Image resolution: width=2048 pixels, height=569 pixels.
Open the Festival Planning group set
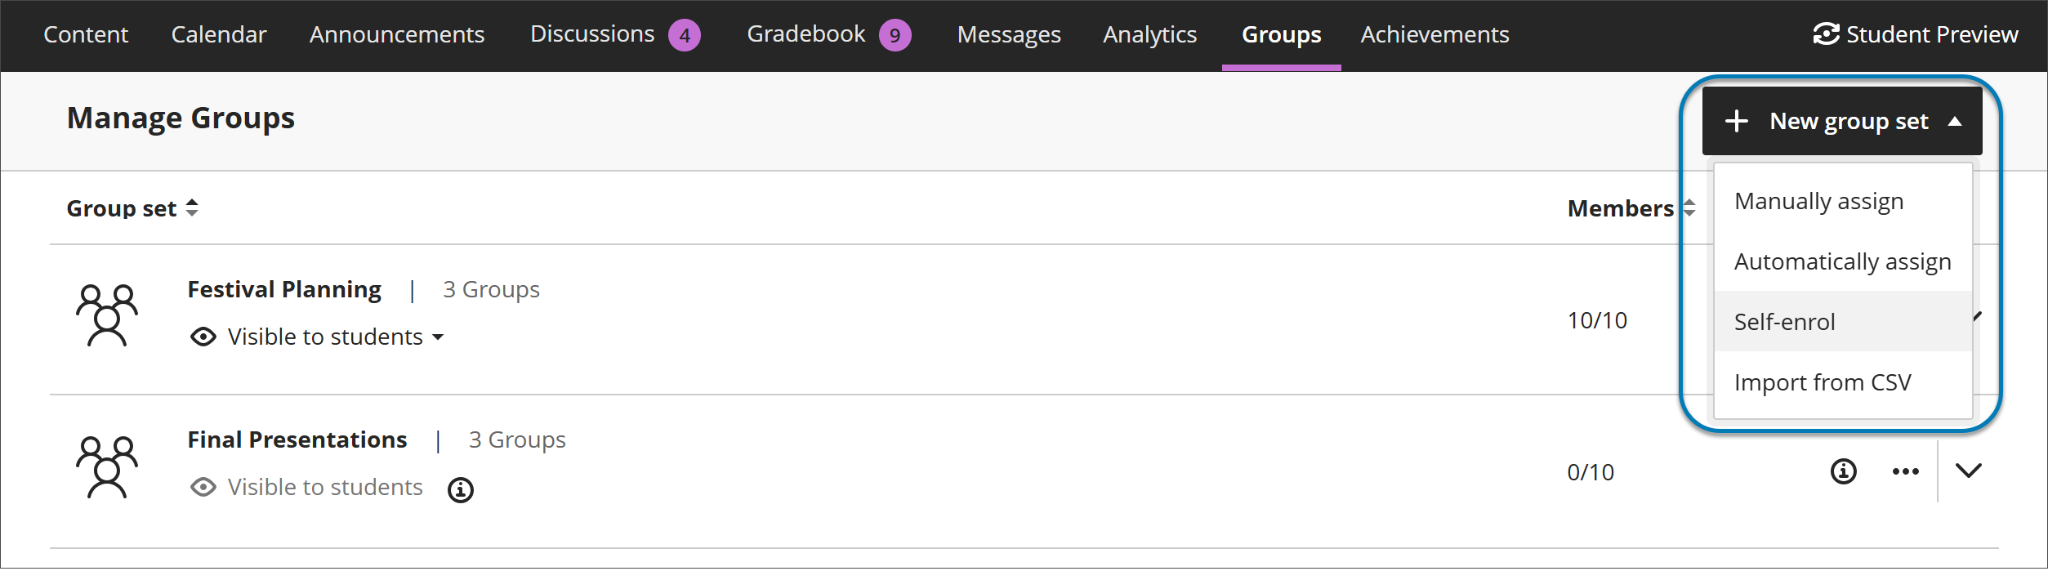(284, 289)
